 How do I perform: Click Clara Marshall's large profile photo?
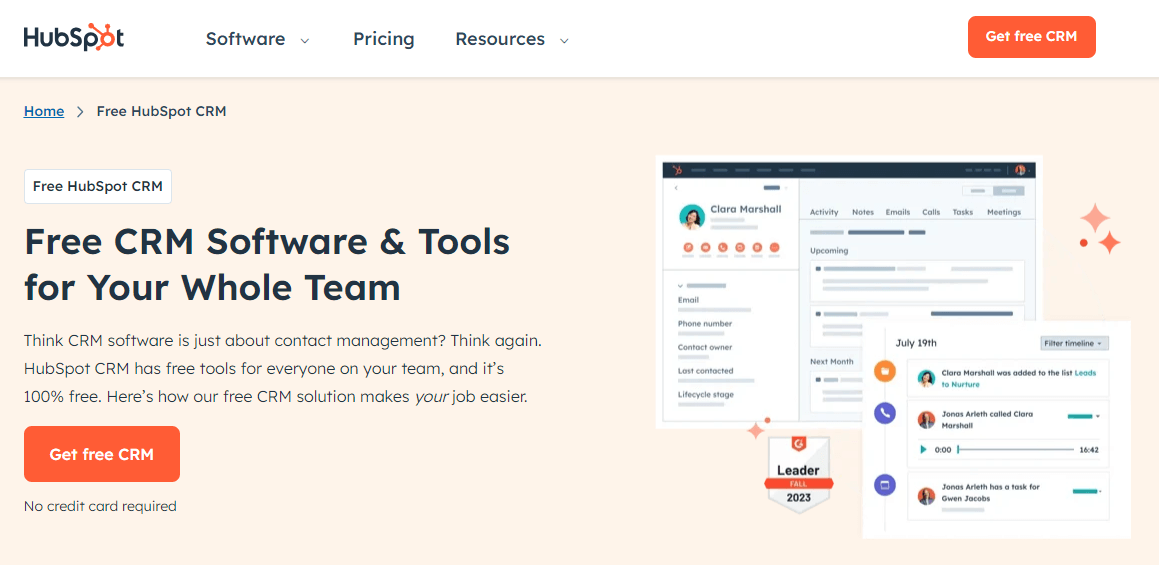coord(692,217)
